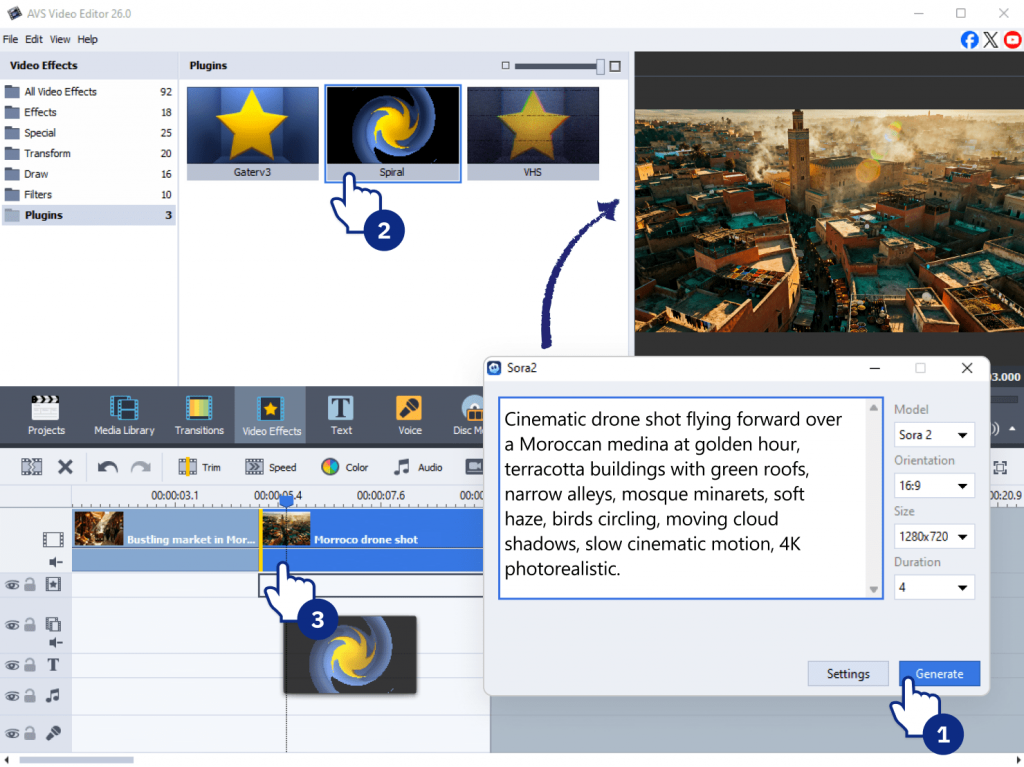Lock the music track
The height and width of the screenshot is (767, 1024).
[x=30, y=696]
